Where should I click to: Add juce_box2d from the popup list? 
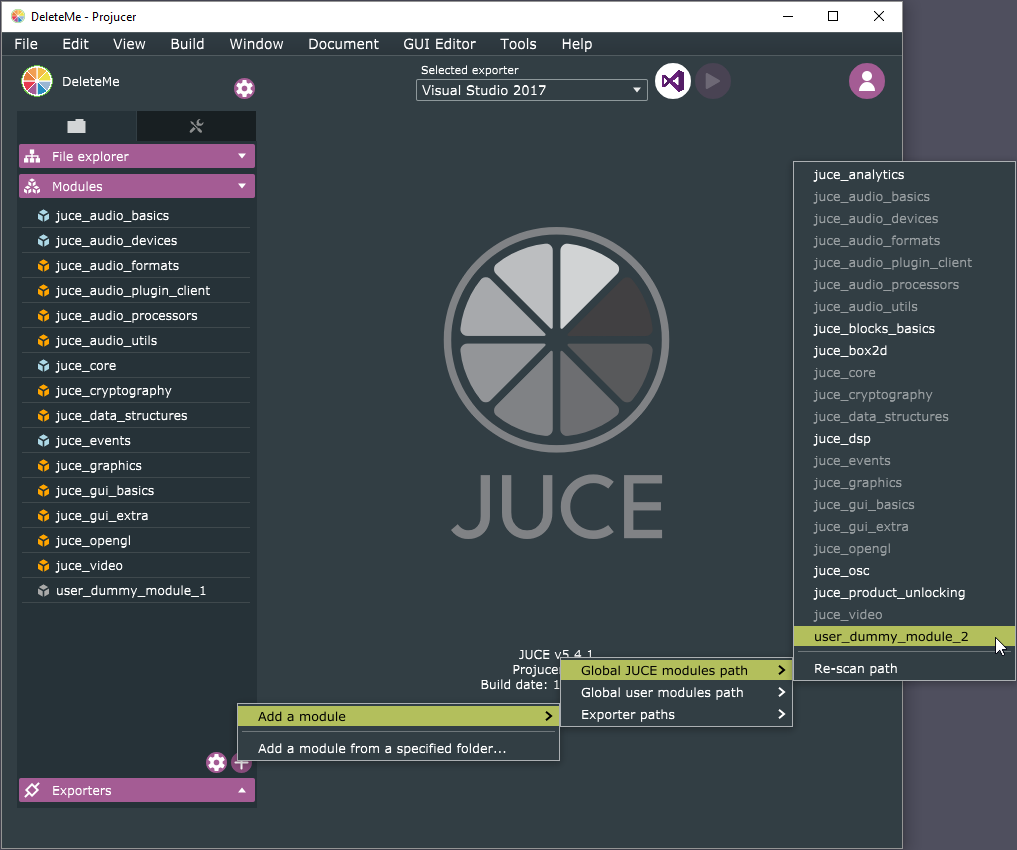click(904, 351)
